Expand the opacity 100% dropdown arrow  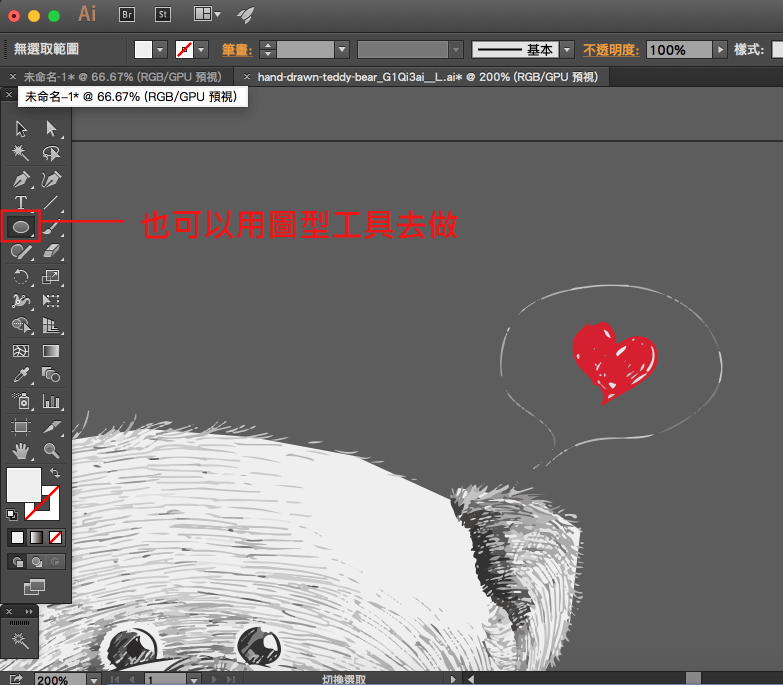[719, 49]
